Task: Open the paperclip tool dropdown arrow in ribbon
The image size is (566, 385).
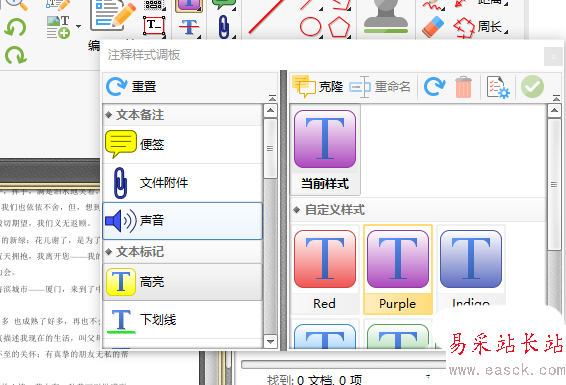Action: coord(234,36)
